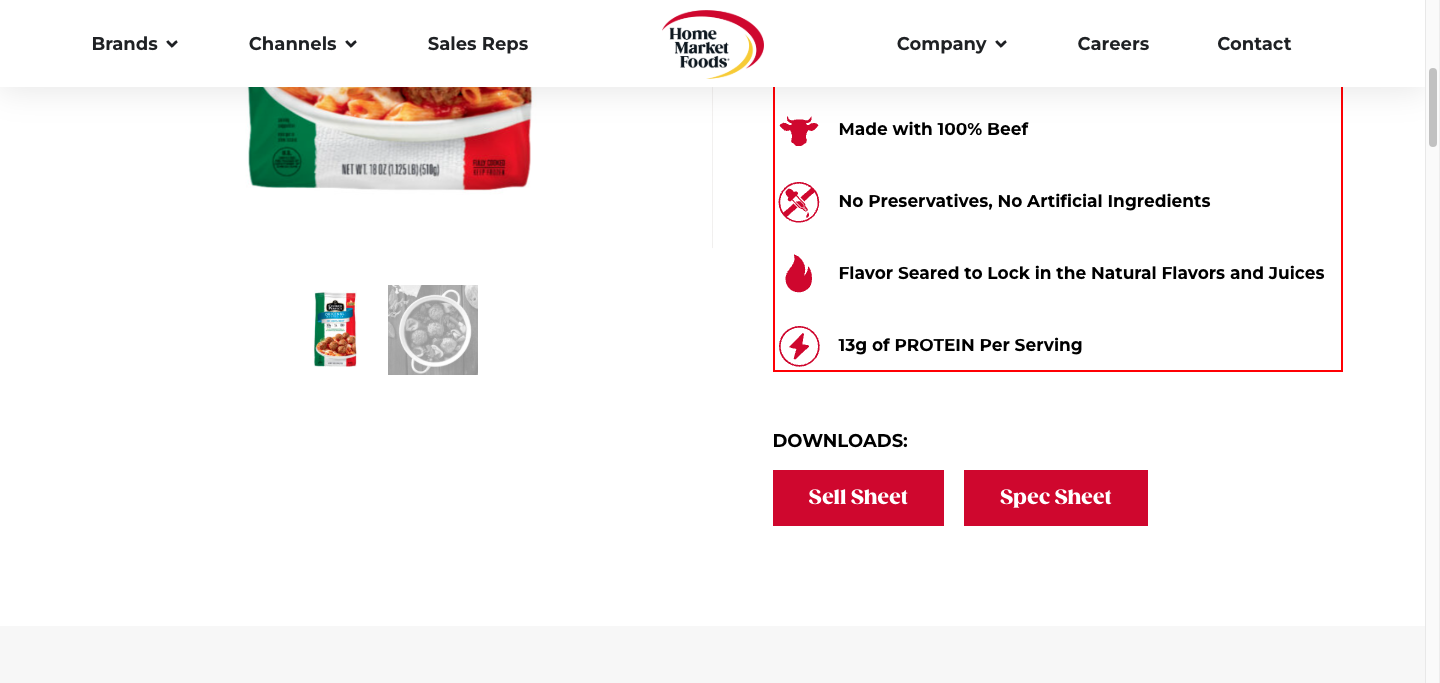This screenshot has height=683, width=1440.
Task: Click the Home Market Foods logo
Action: pos(712,44)
